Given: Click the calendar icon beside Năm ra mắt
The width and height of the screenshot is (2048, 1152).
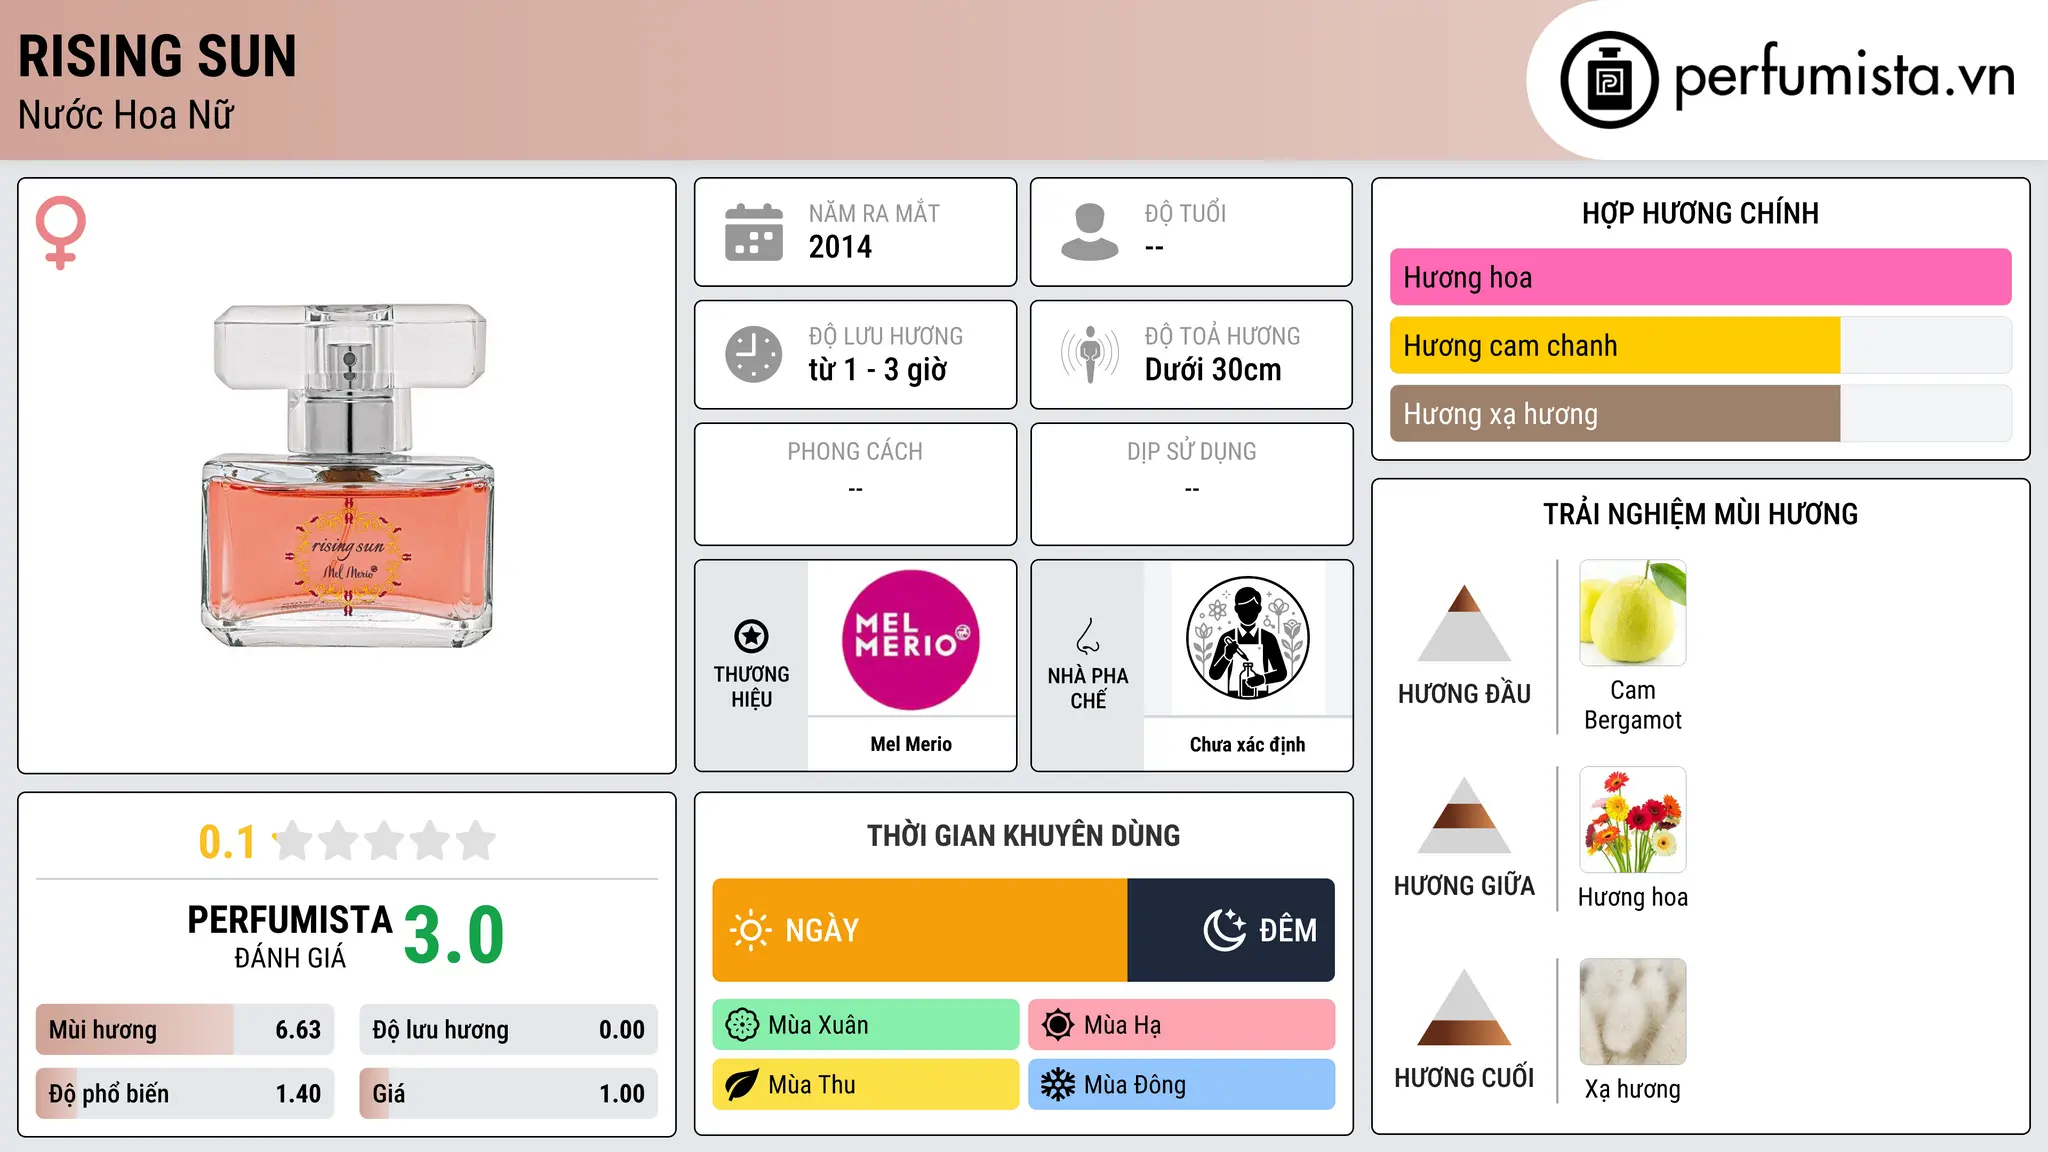Looking at the screenshot, I should [x=754, y=232].
